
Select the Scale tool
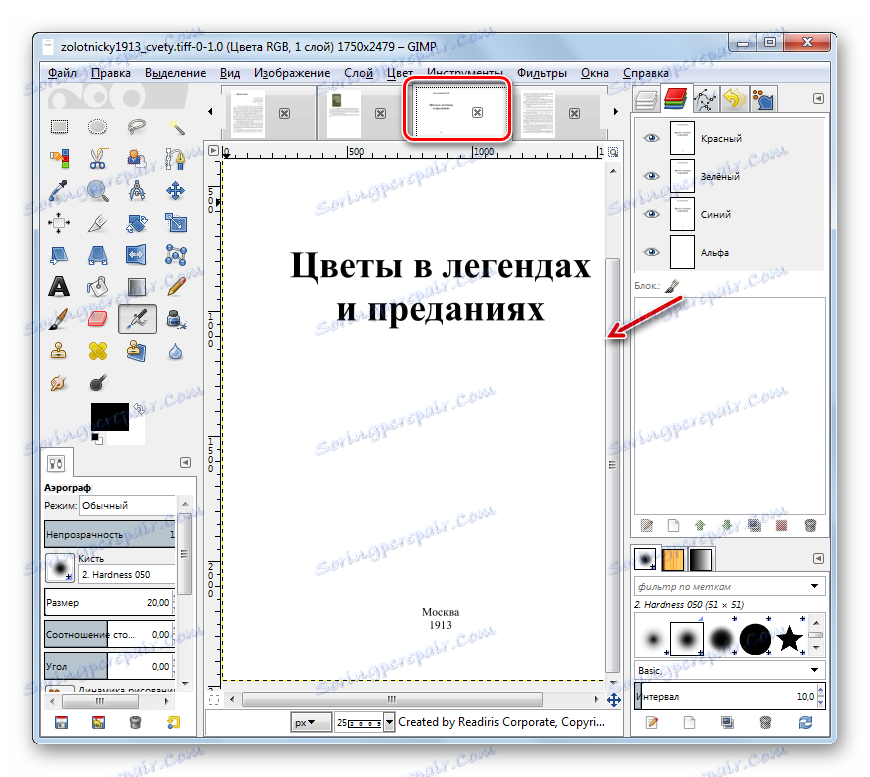click(176, 223)
